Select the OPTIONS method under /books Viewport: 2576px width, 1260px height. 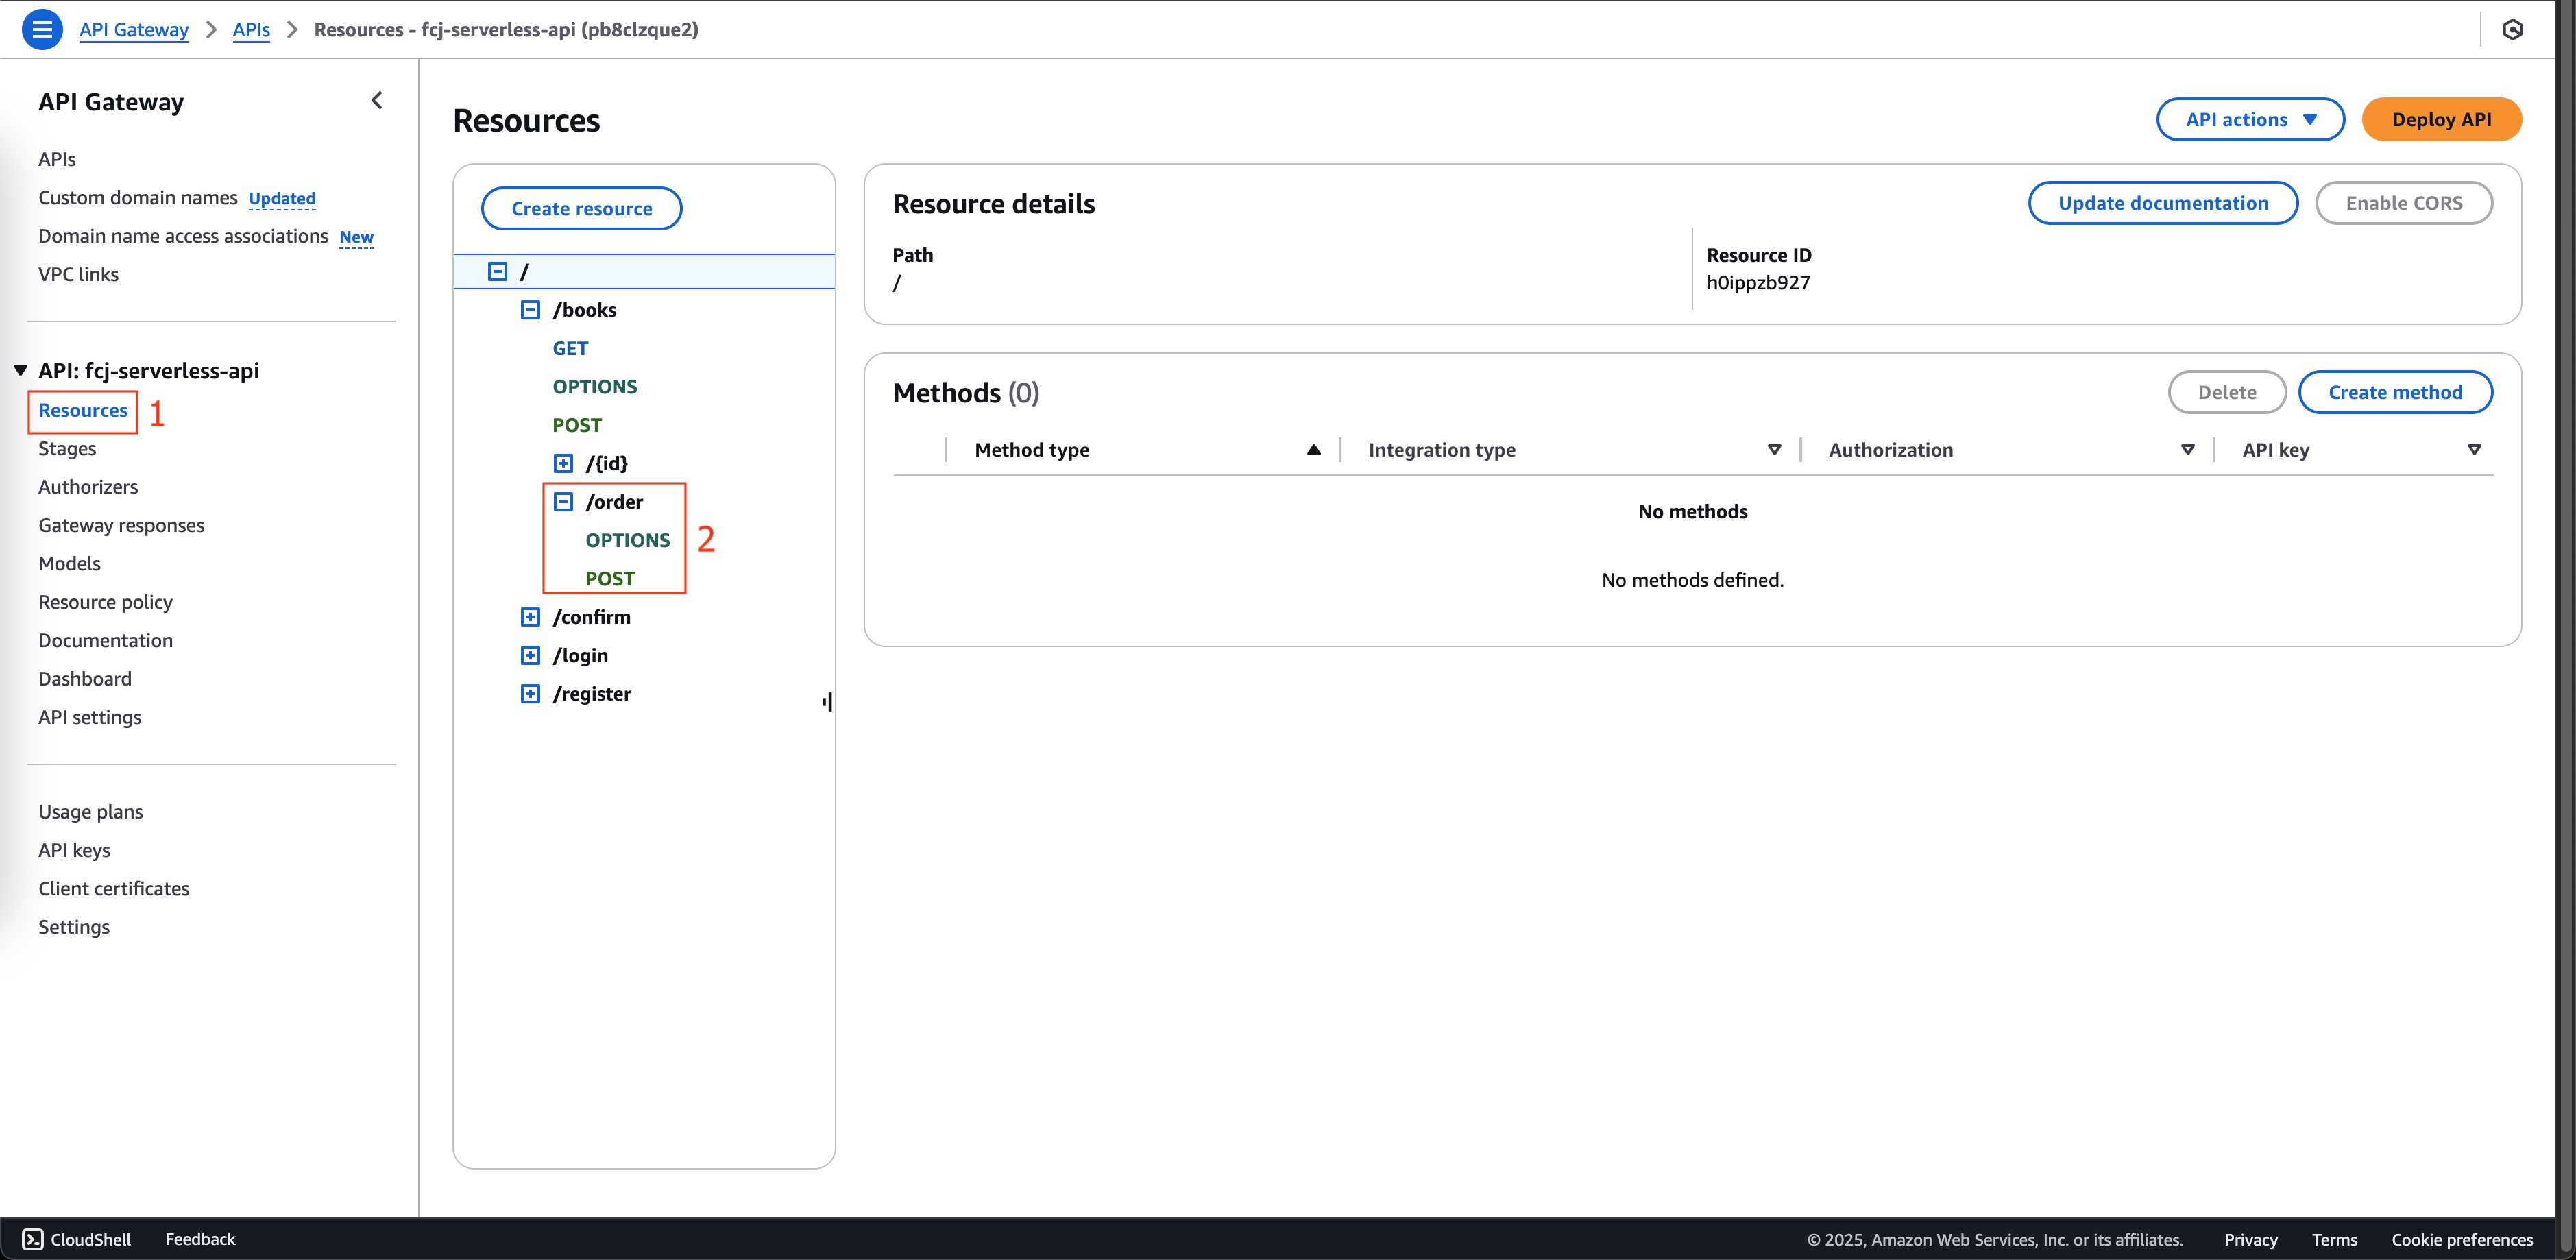pyautogui.click(x=594, y=387)
